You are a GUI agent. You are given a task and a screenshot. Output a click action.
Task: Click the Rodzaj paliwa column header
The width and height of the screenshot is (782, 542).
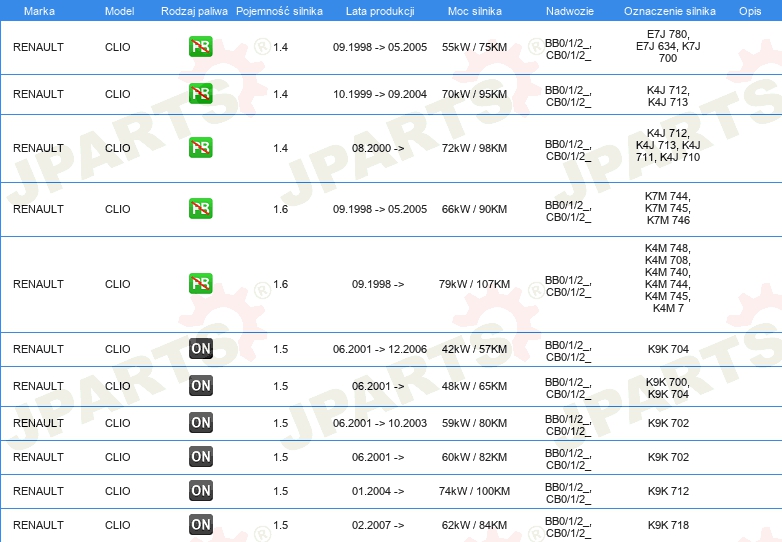click(194, 10)
